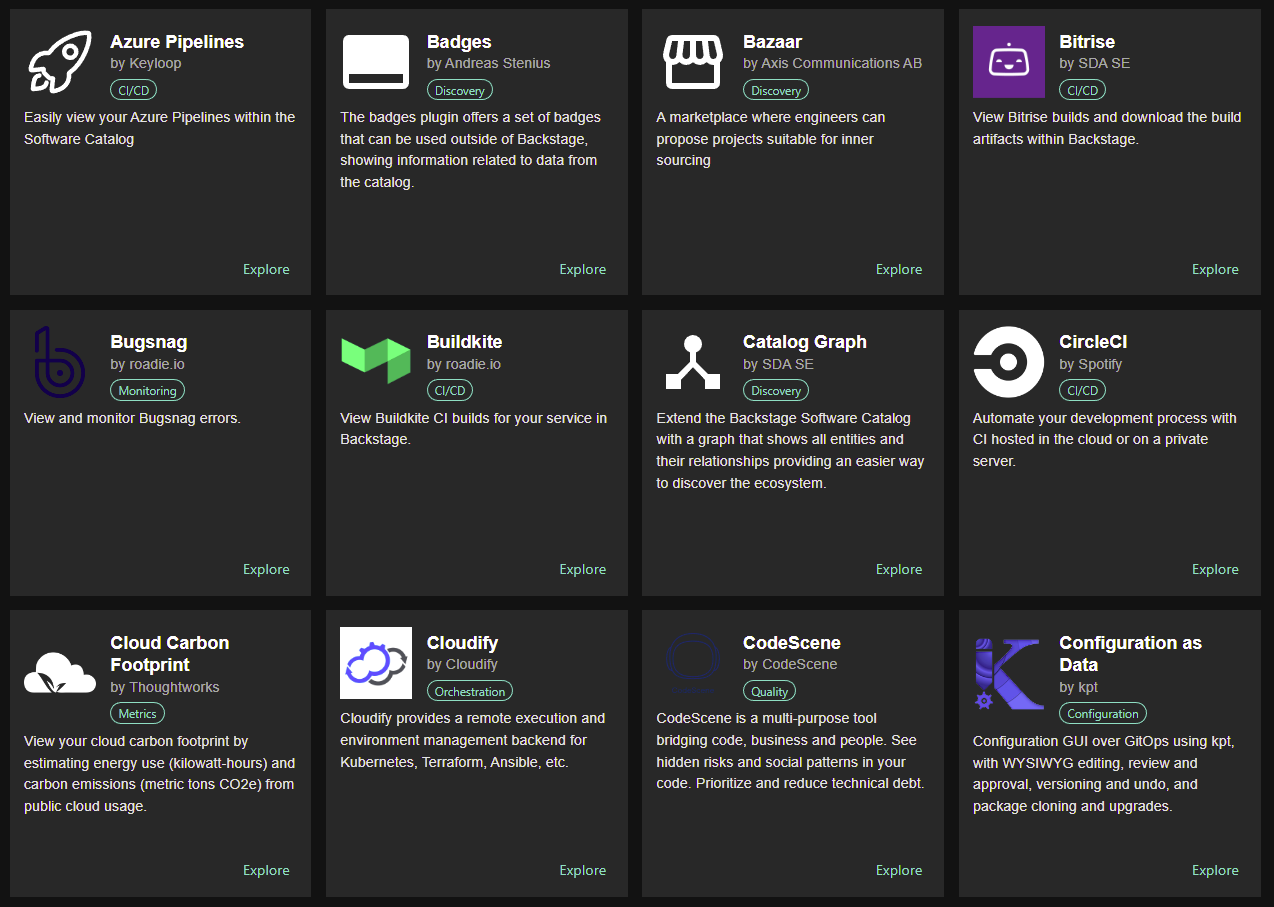The height and width of the screenshot is (907, 1274).
Task: Select the Orchestration tag on Cloudify
Action: (470, 691)
